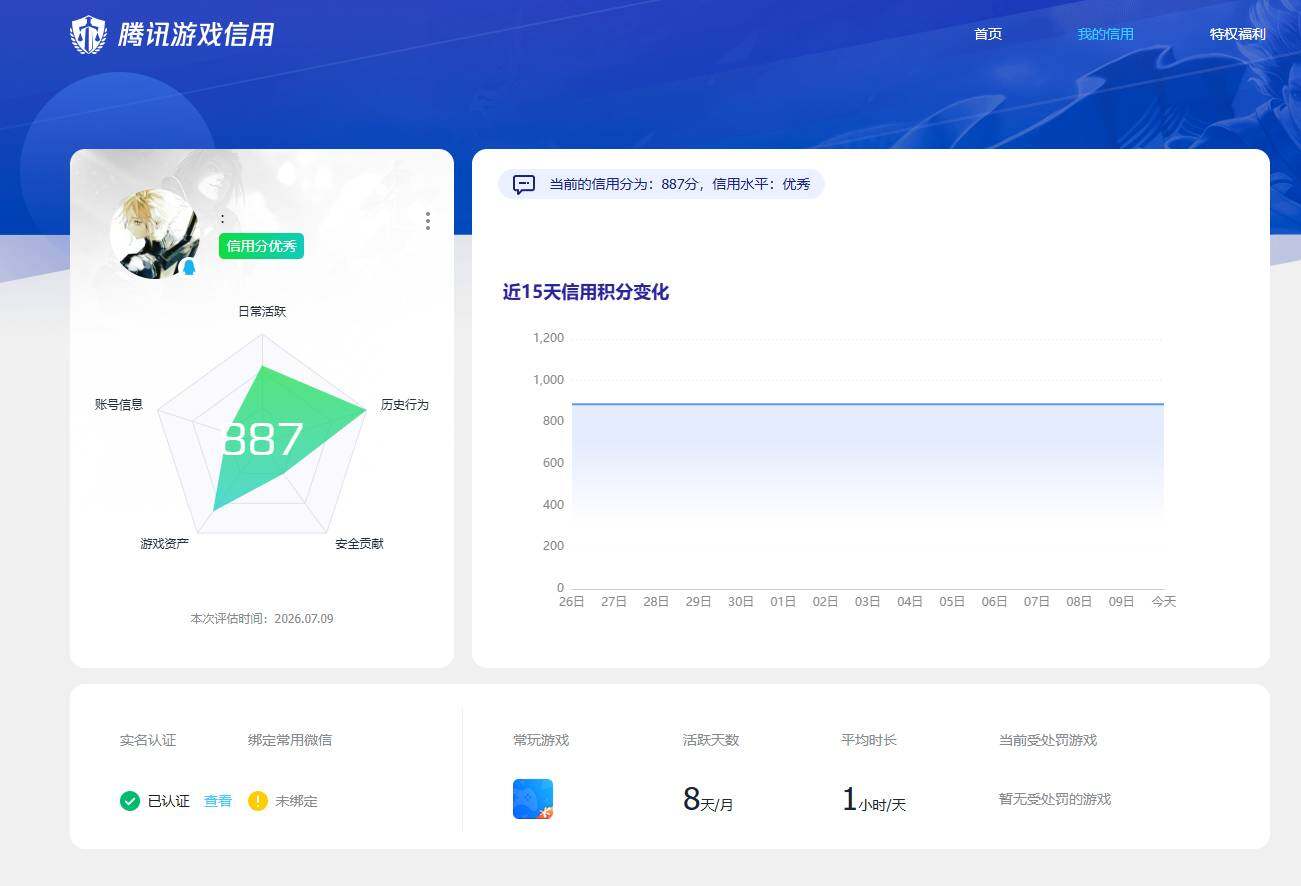Click the 常玩游戏 heading
Screen dimensions: 1301x886
pyautogui.click(x=541, y=740)
